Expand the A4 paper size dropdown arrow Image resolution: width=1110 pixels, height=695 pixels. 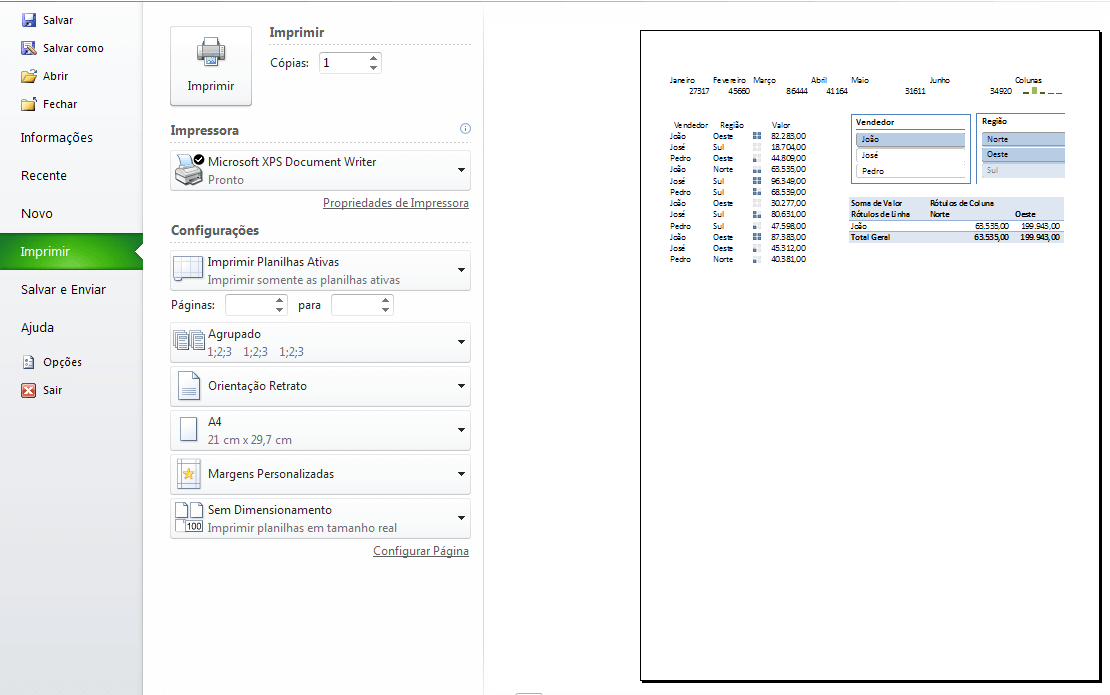(x=462, y=430)
